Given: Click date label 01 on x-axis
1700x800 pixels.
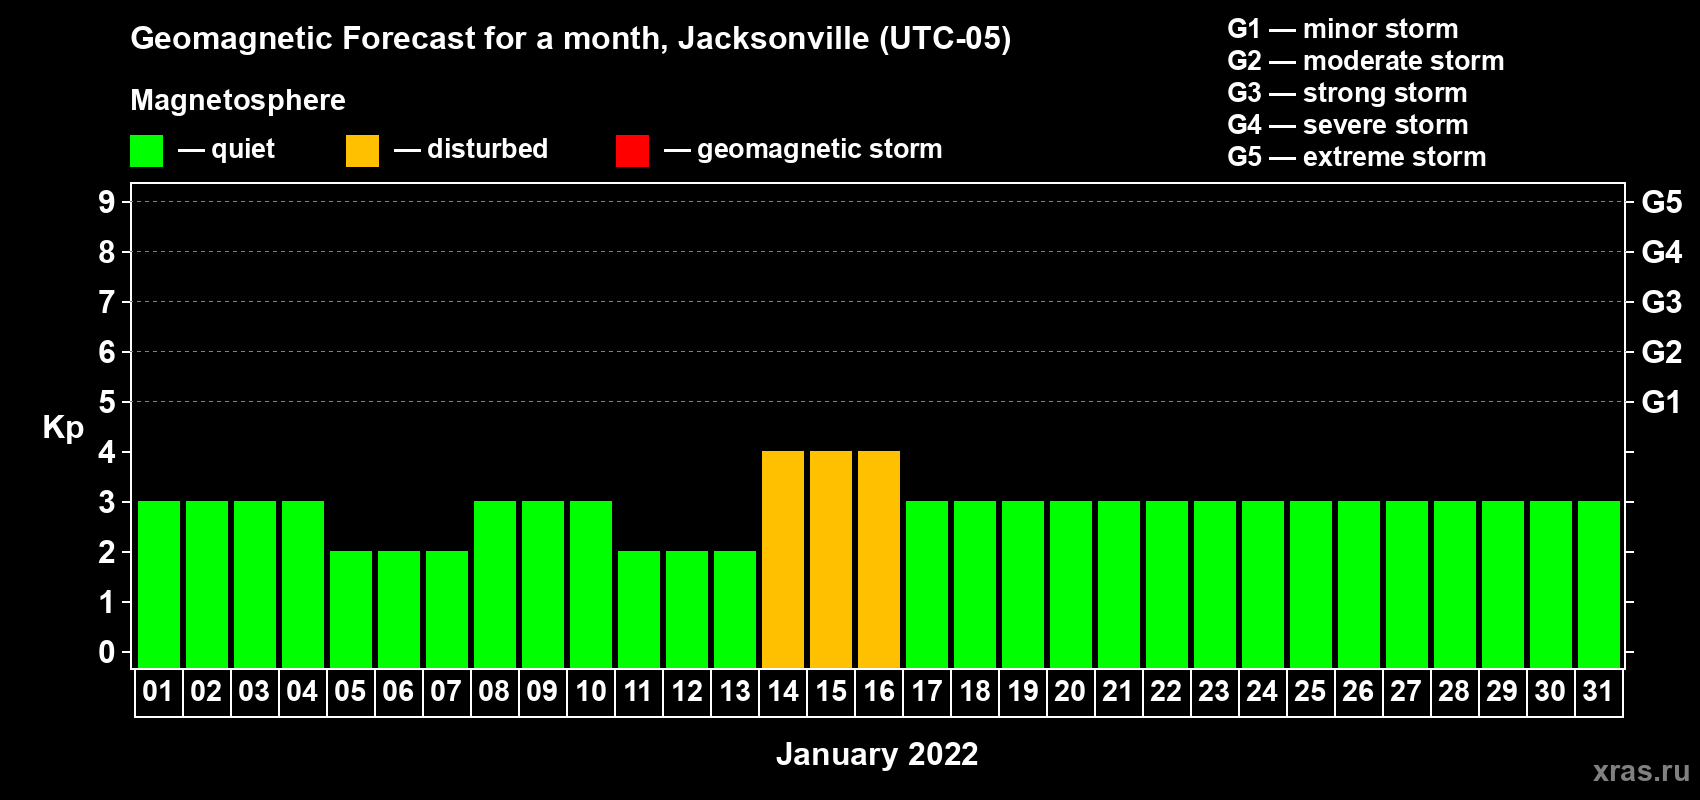Looking at the screenshot, I should pyautogui.click(x=158, y=691).
